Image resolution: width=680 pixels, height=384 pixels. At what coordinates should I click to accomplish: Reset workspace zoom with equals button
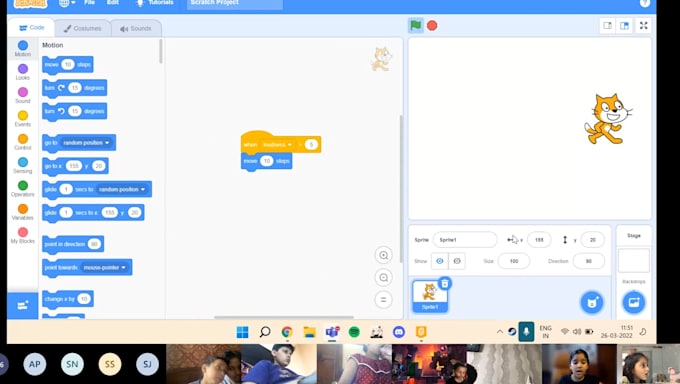(383, 299)
